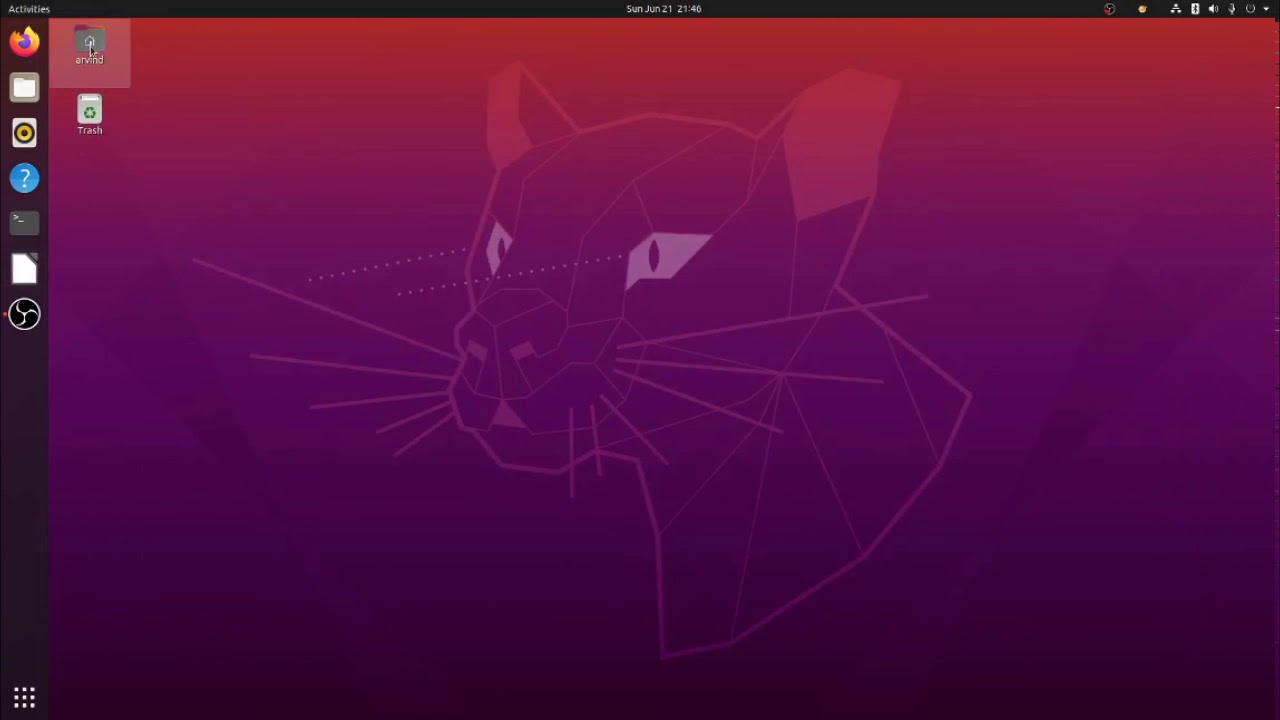Screen dimensions: 1280x720
Task: Expand the system menu arrow
Action: click(x=1266, y=9)
